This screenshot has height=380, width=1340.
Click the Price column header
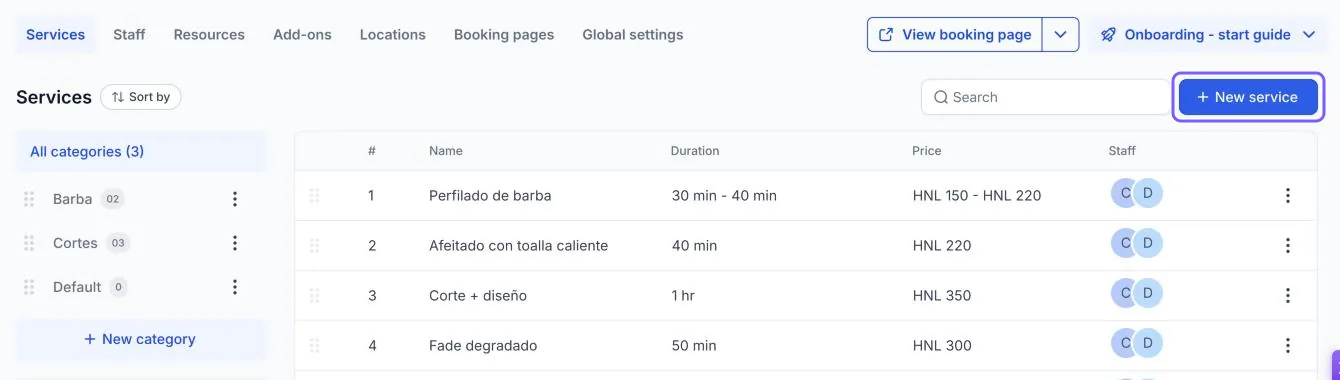(x=927, y=151)
